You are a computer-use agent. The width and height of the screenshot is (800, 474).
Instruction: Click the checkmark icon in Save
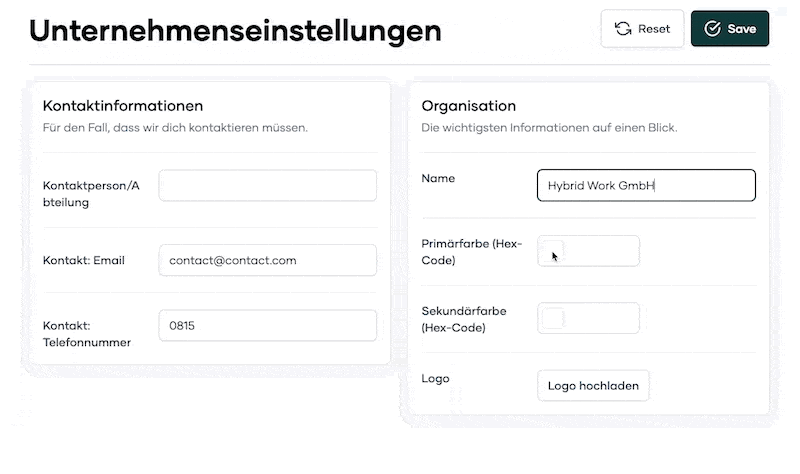pyautogui.click(x=712, y=29)
